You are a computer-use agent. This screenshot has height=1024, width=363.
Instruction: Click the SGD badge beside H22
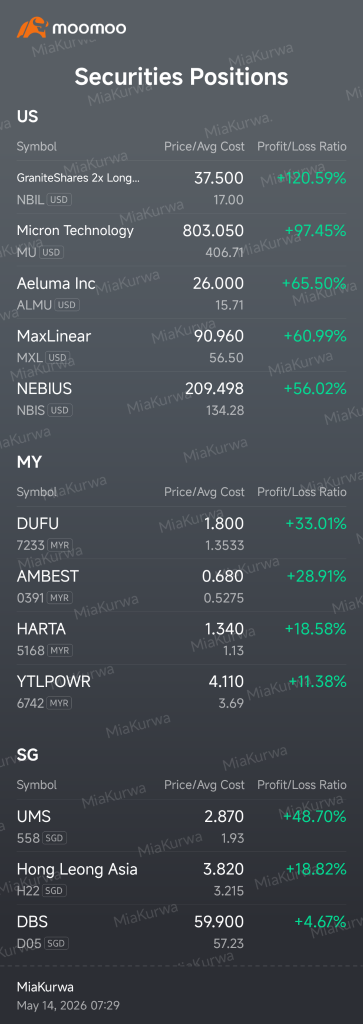[55, 890]
